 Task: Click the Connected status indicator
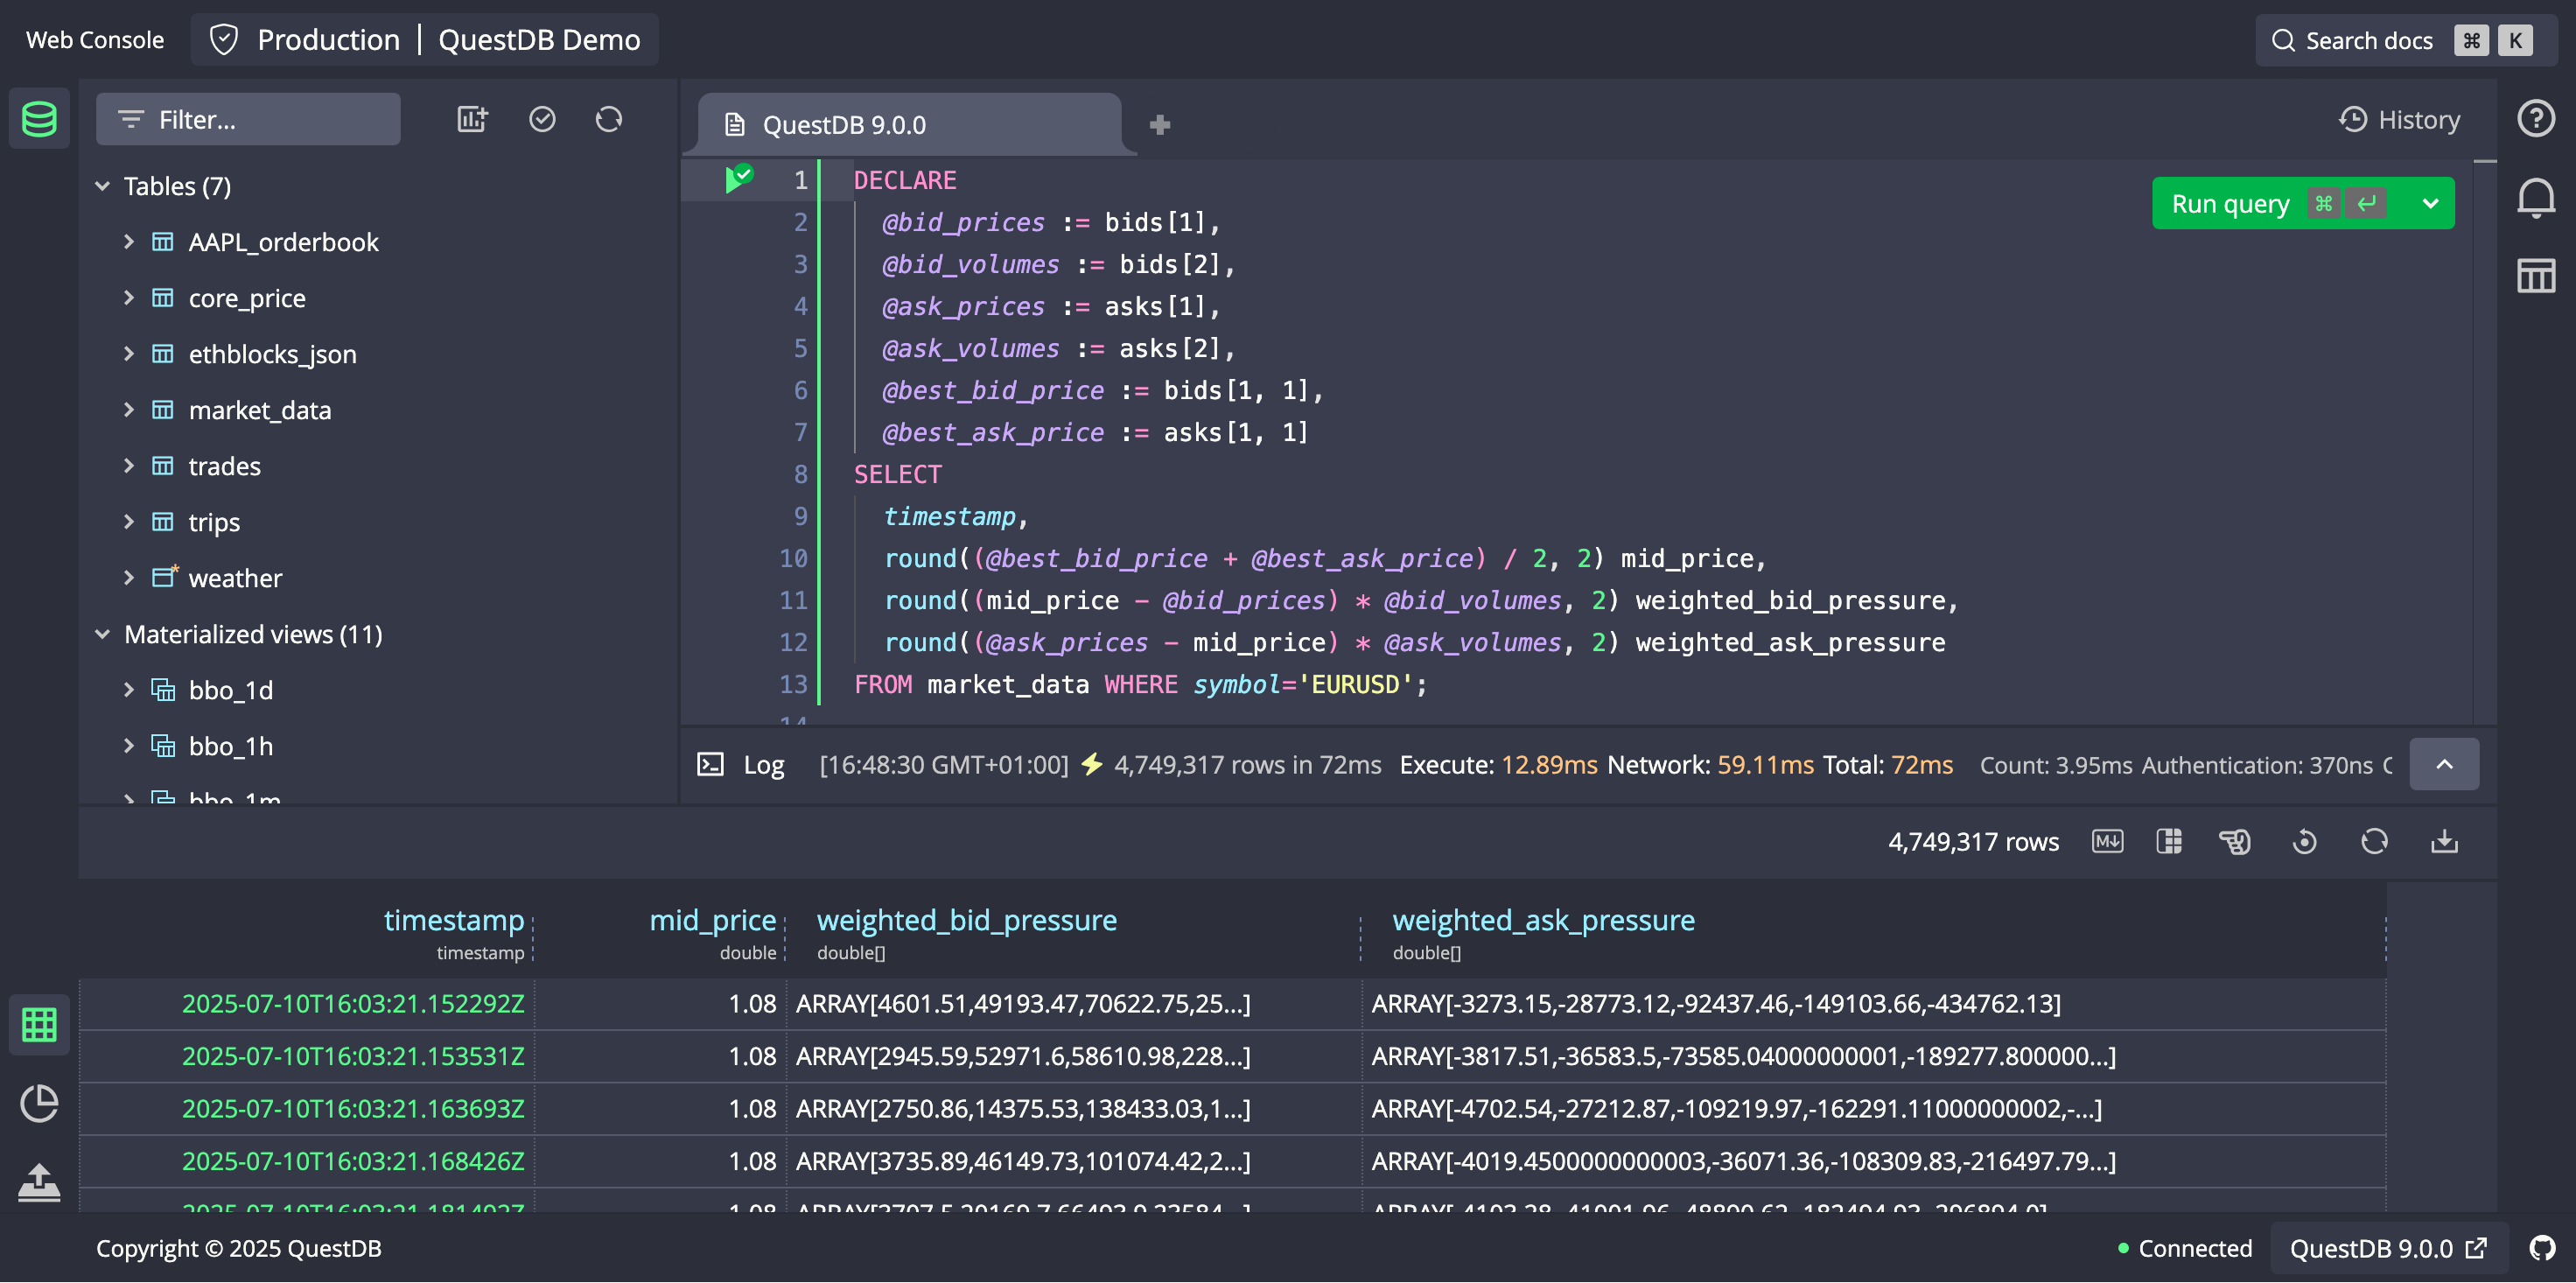pos(2185,1248)
